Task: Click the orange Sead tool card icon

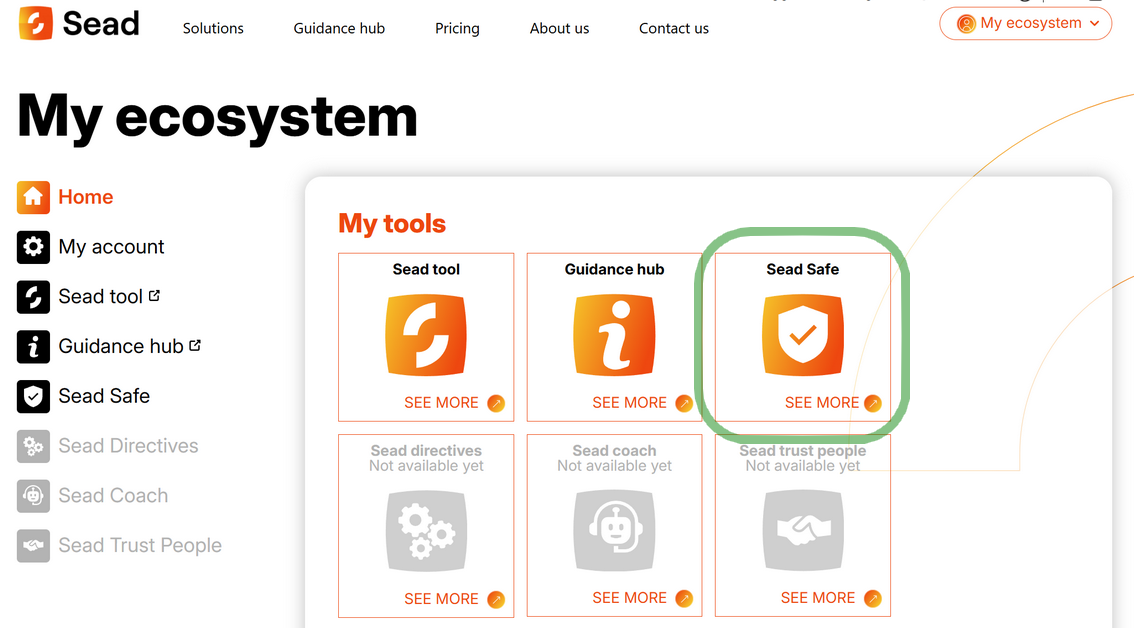Action: point(426,335)
